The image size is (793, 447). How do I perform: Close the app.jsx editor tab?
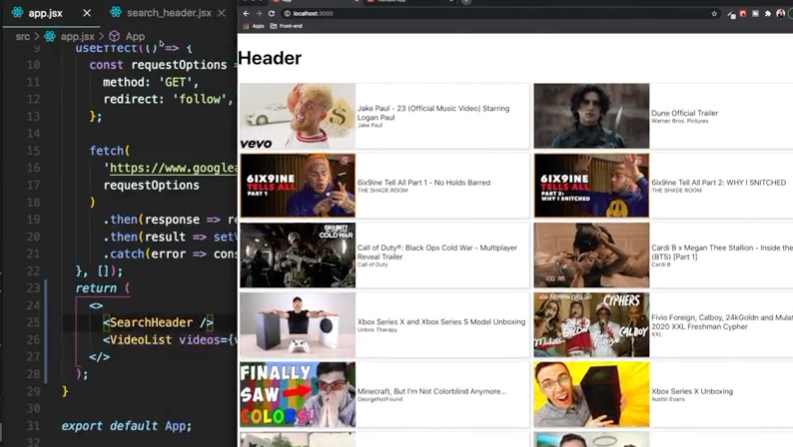point(87,13)
